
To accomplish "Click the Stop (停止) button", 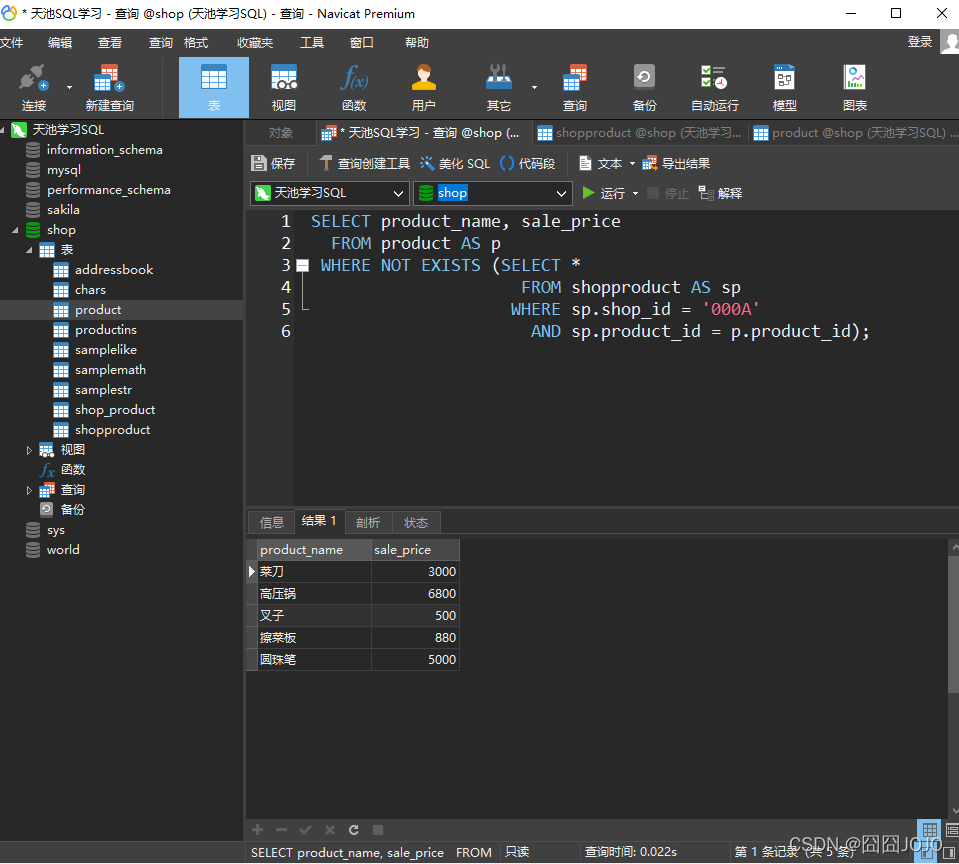I will pos(668,193).
